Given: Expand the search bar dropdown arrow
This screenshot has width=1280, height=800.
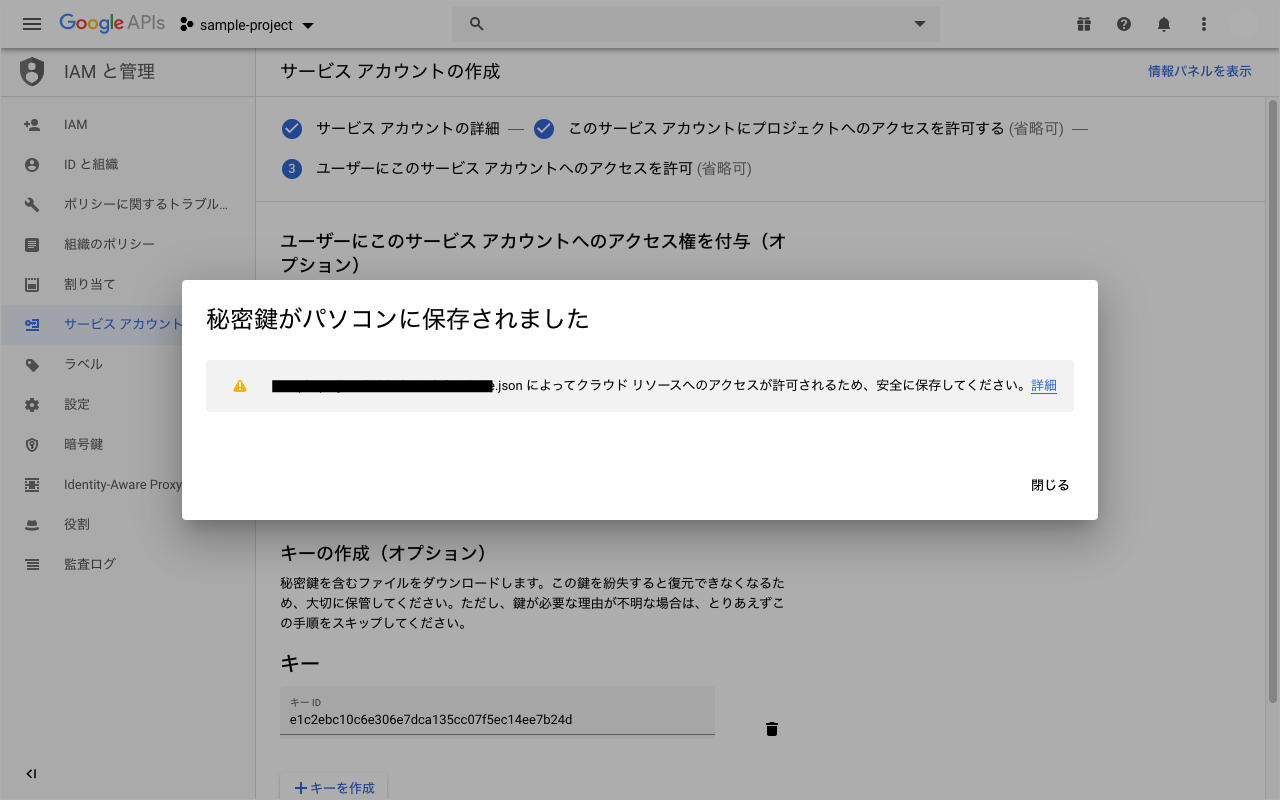Looking at the screenshot, I should tap(919, 24).
